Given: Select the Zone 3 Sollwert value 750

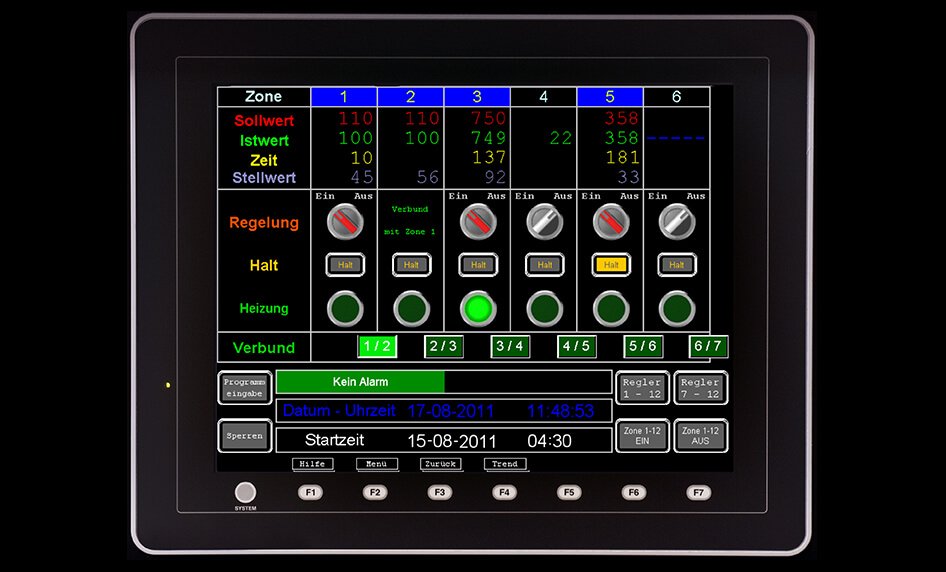Looking at the screenshot, I should click(489, 119).
